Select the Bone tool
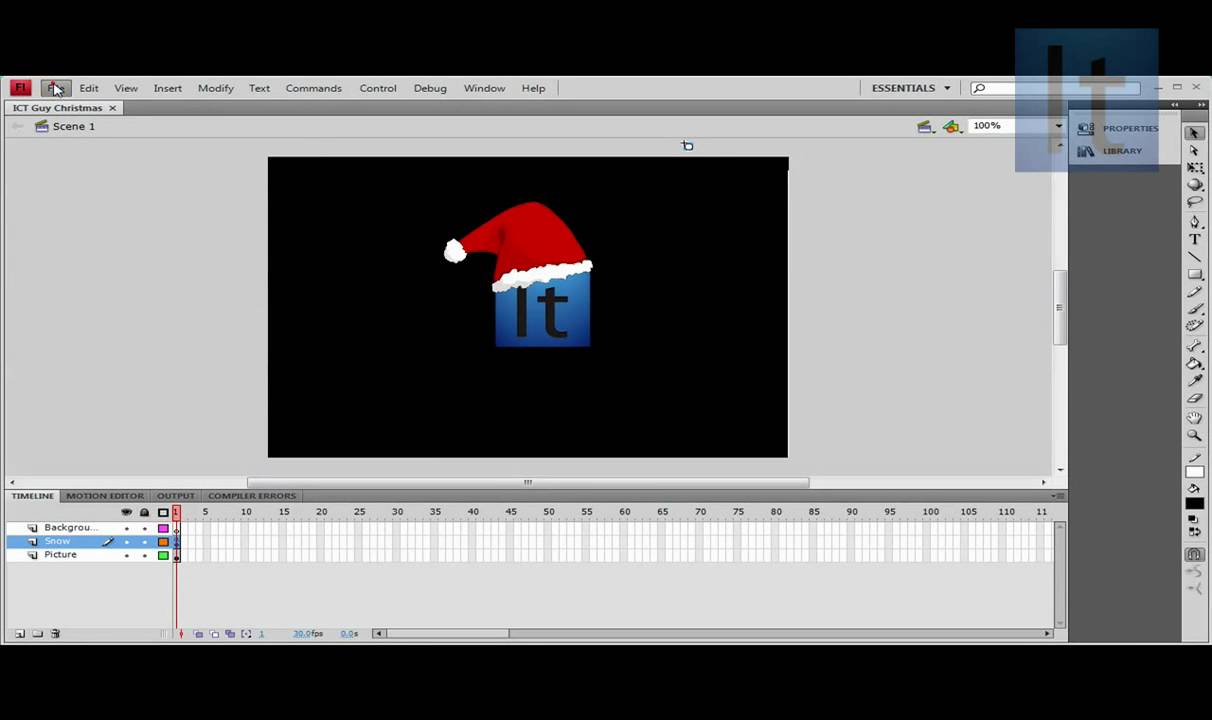The width and height of the screenshot is (1212, 720). coord(1194,346)
